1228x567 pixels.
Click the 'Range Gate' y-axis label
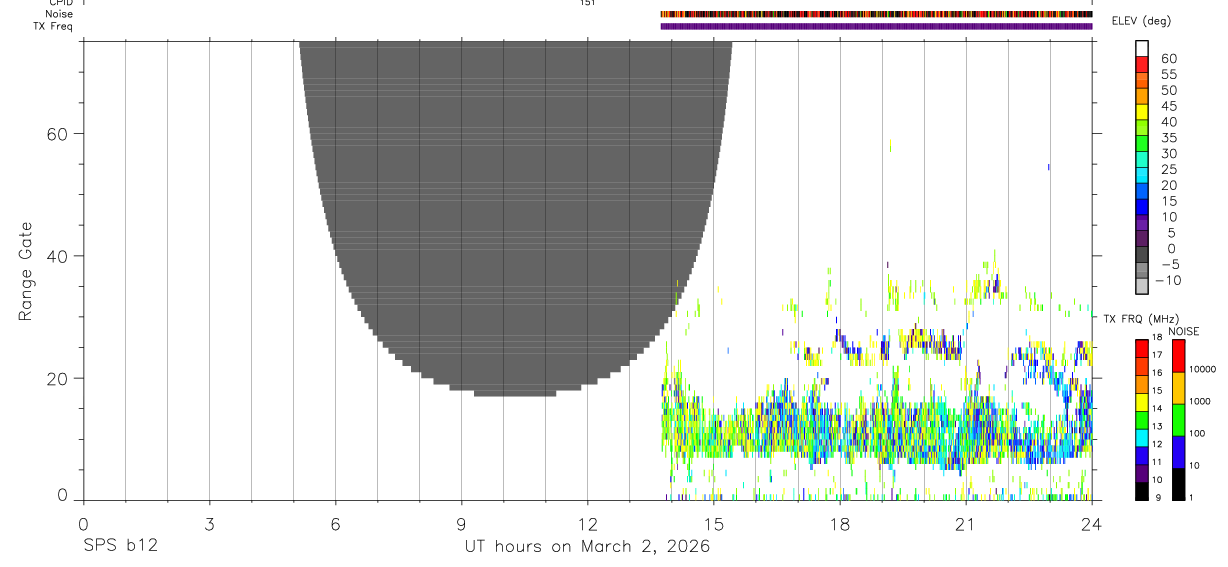click(26, 271)
